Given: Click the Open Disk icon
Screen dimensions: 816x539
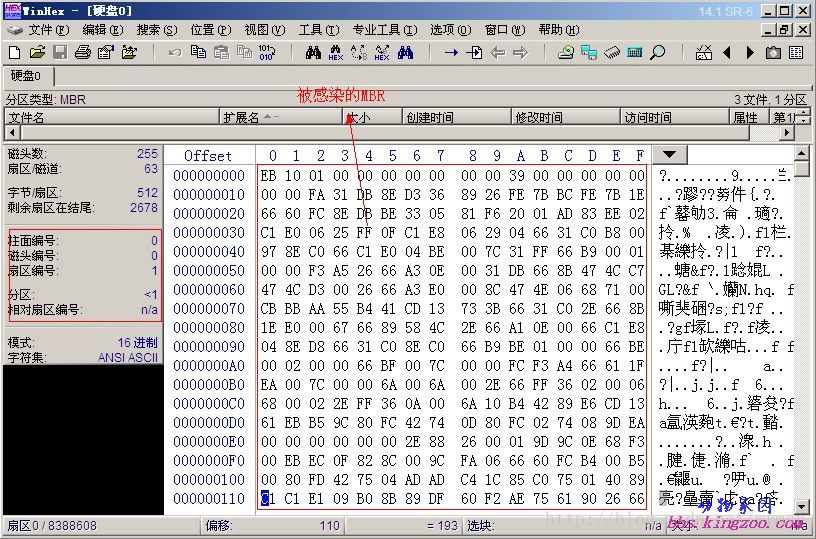Looking at the screenshot, I should [566, 53].
